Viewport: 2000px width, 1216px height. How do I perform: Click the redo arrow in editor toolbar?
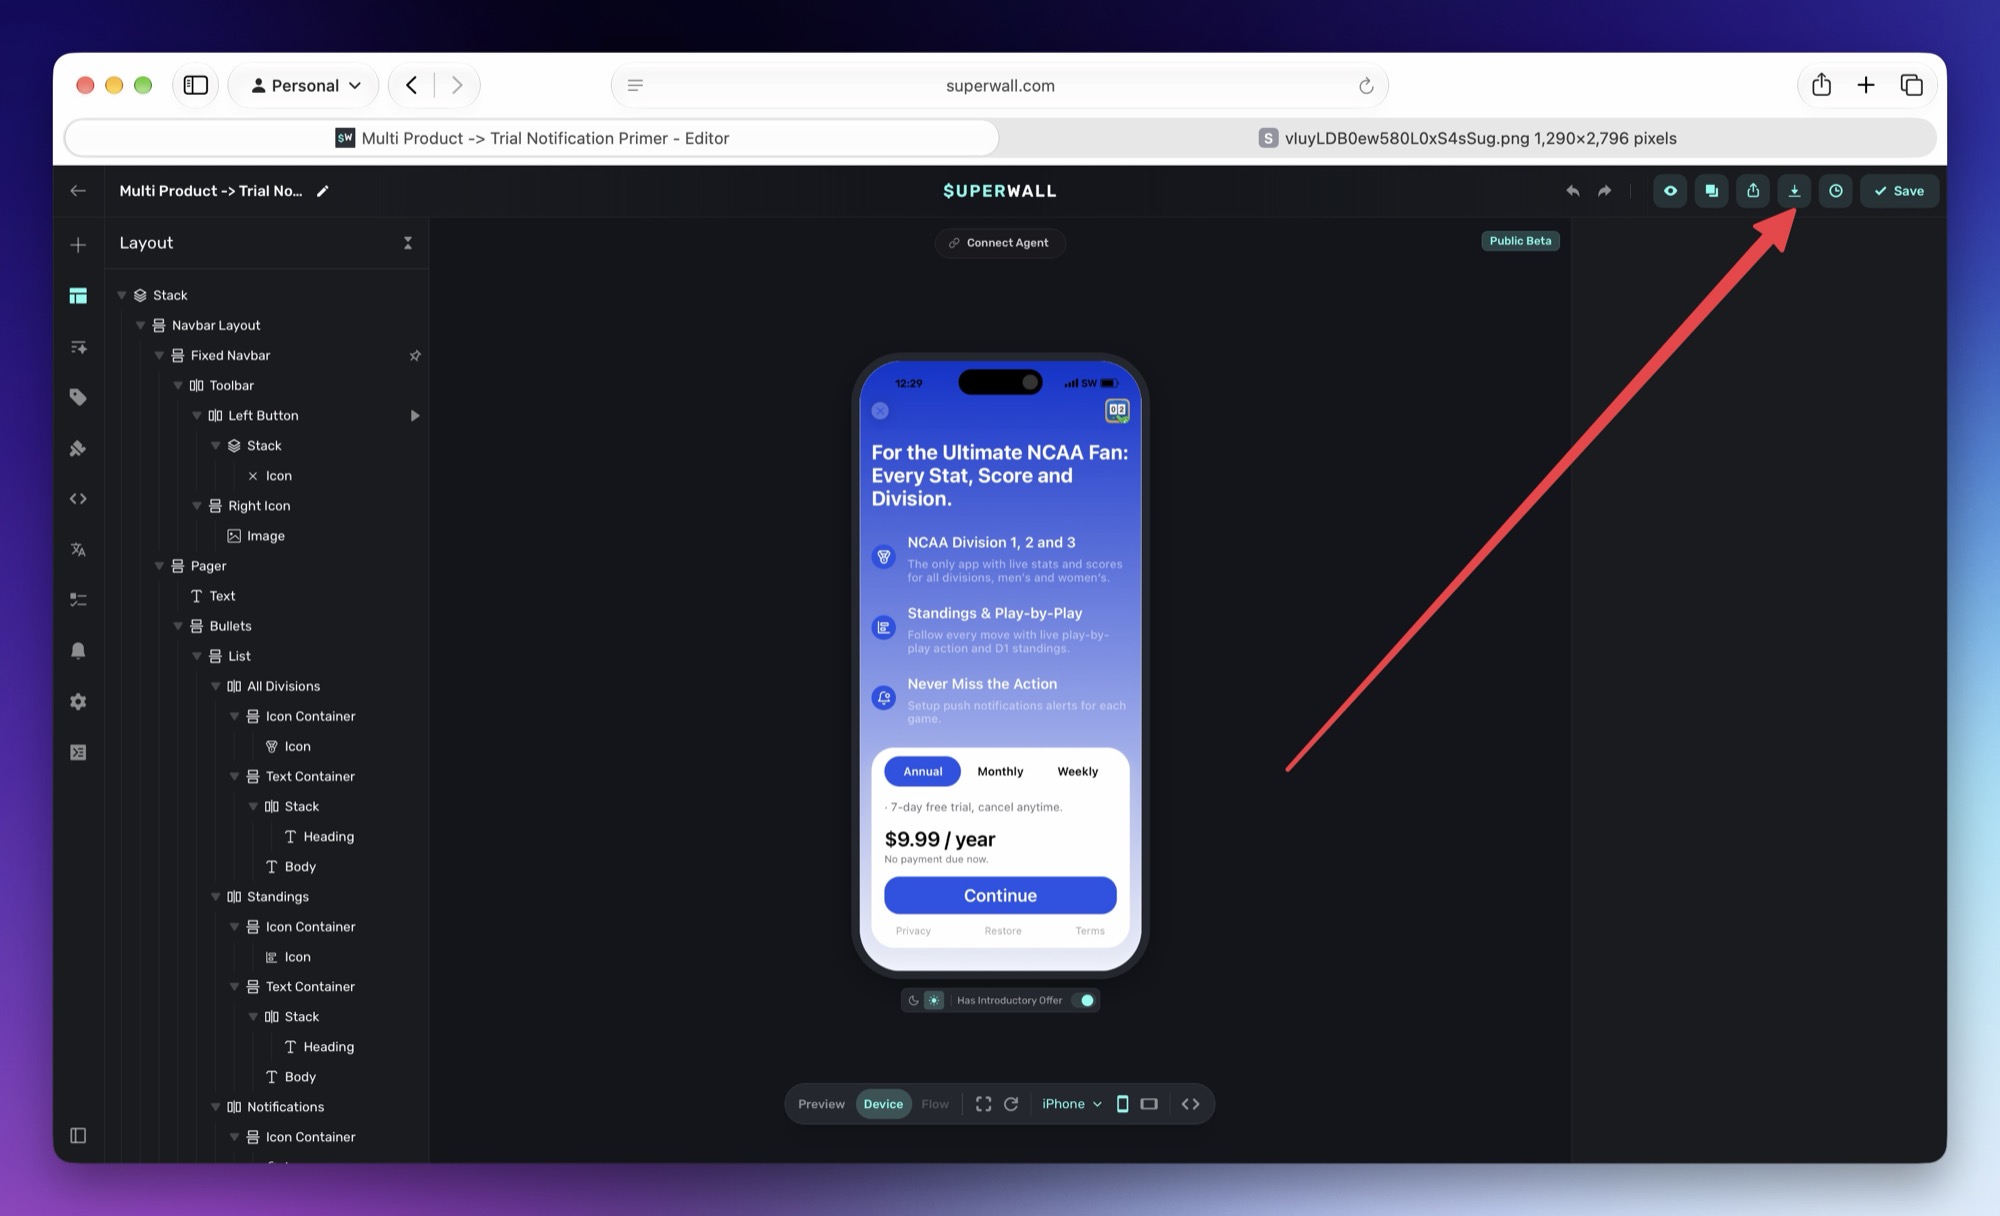[1605, 191]
